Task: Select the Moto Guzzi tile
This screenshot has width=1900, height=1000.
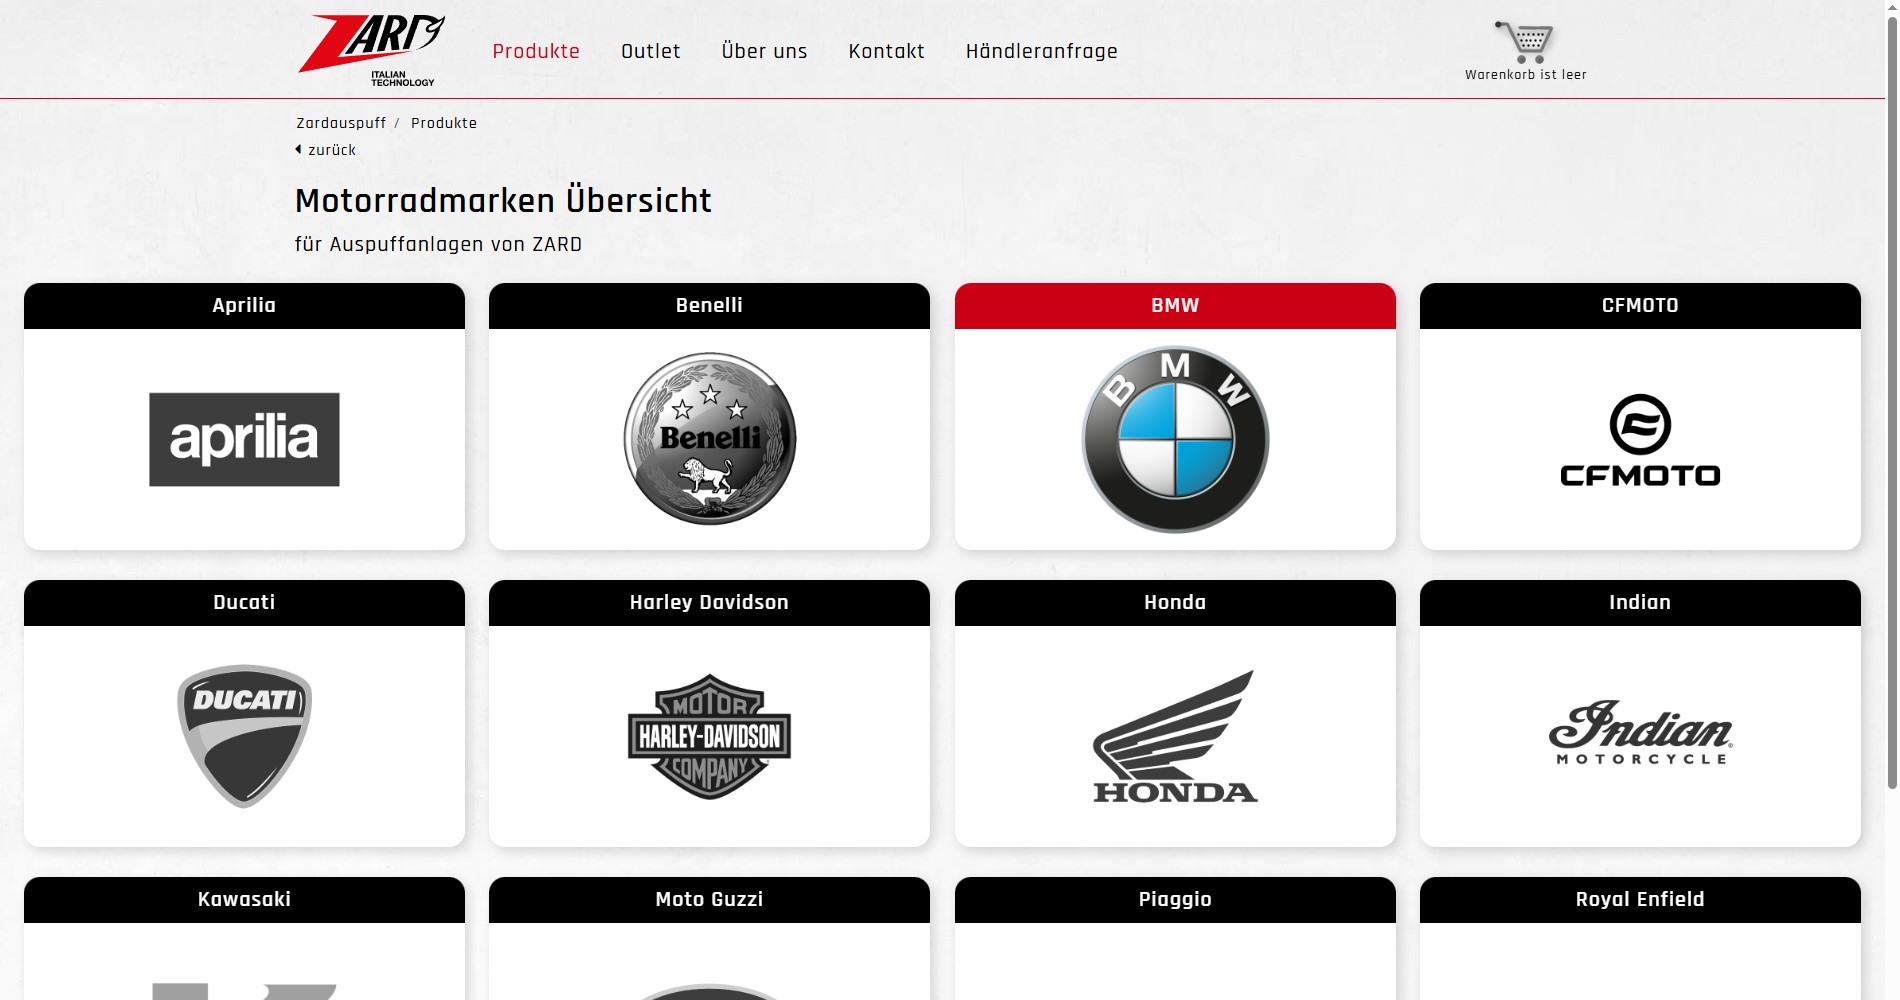Action: (x=708, y=899)
